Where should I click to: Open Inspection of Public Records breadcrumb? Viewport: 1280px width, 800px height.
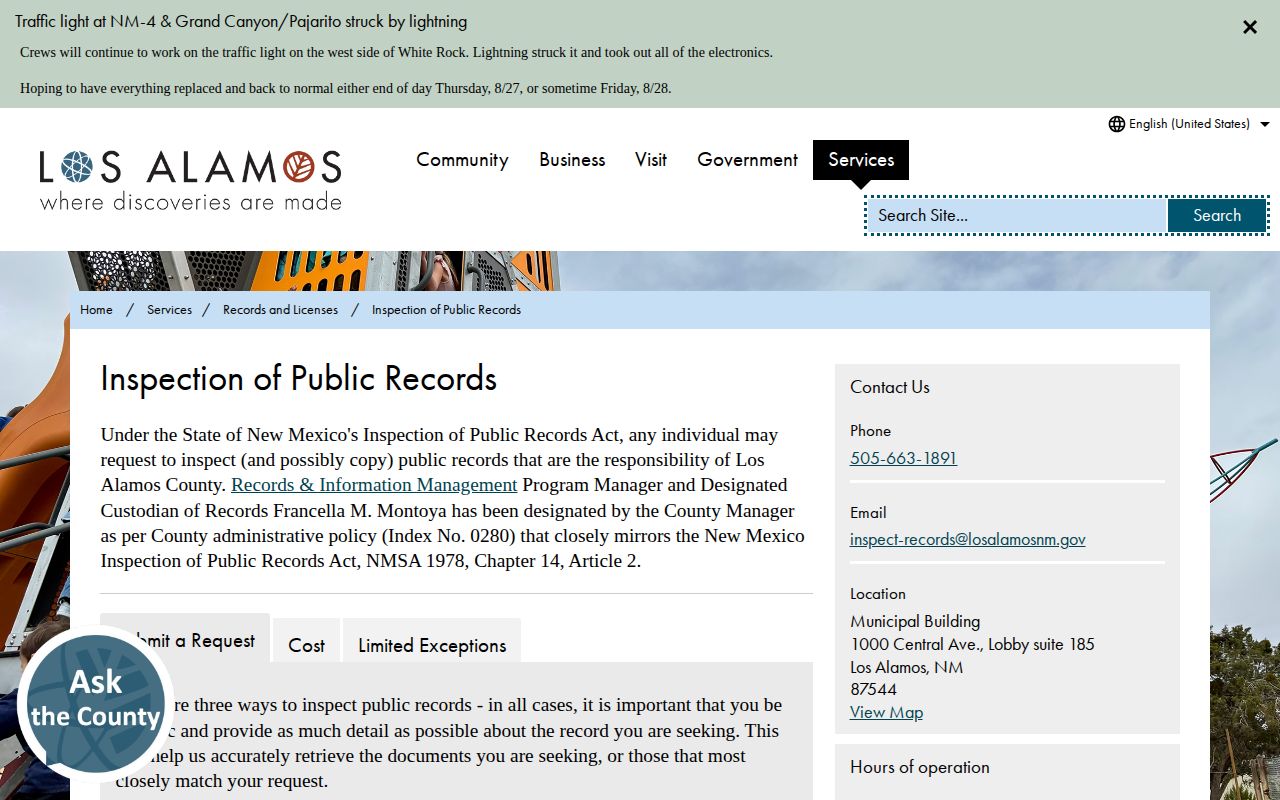[446, 310]
